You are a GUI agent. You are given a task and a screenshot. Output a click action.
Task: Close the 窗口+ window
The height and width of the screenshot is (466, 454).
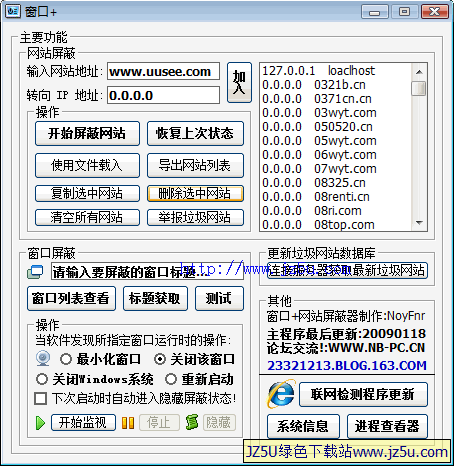point(435,12)
